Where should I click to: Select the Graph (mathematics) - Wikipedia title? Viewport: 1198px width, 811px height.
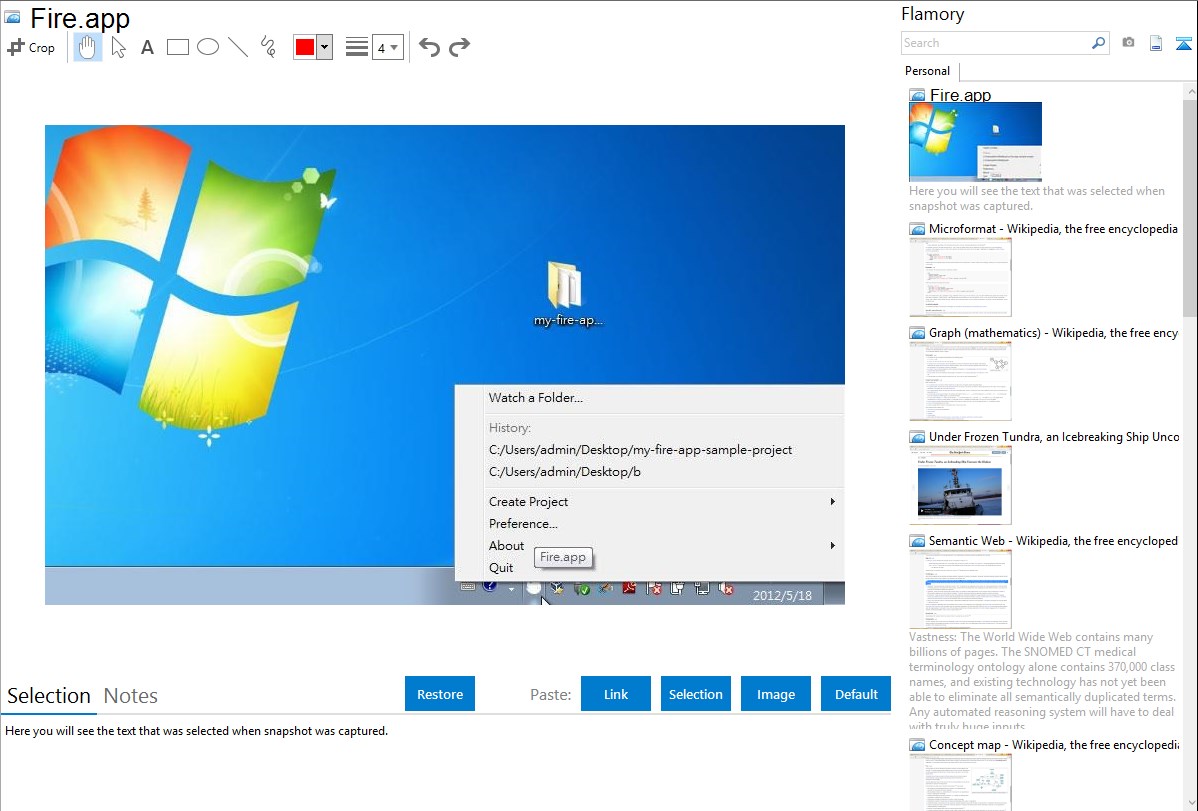point(1053,333)
